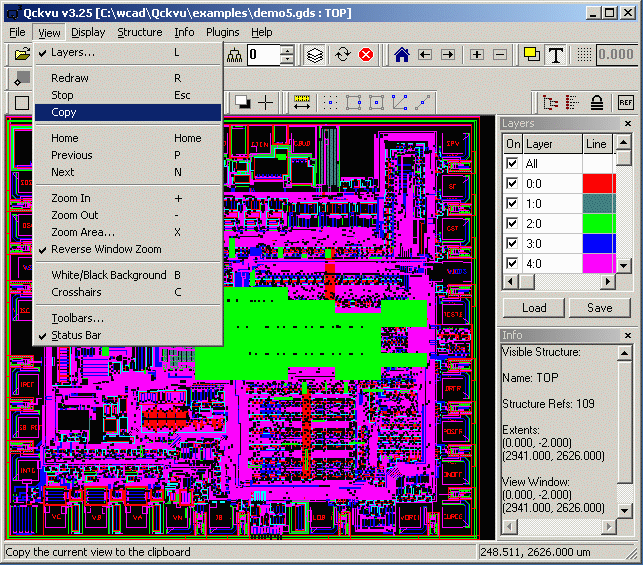
Task: Open the Display menu
Action: pyautogui.click(x=88, y=32)
